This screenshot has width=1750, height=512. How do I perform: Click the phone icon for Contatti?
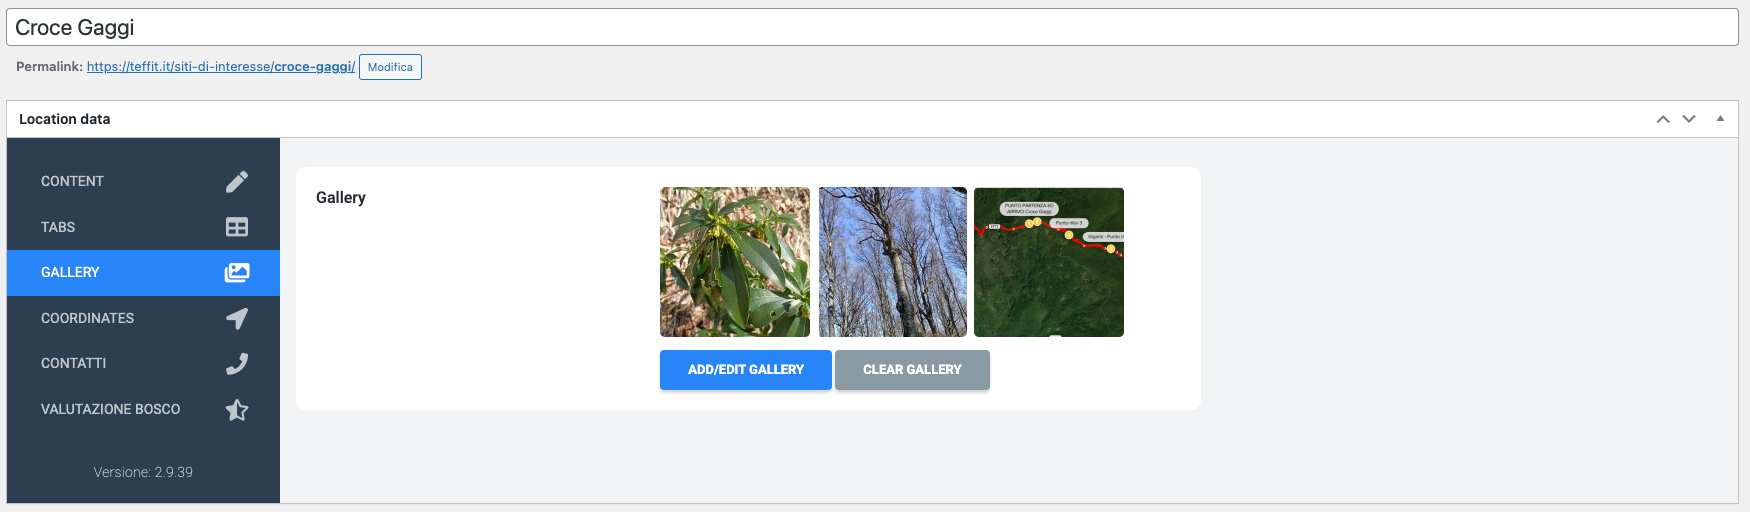pos(237,363)
